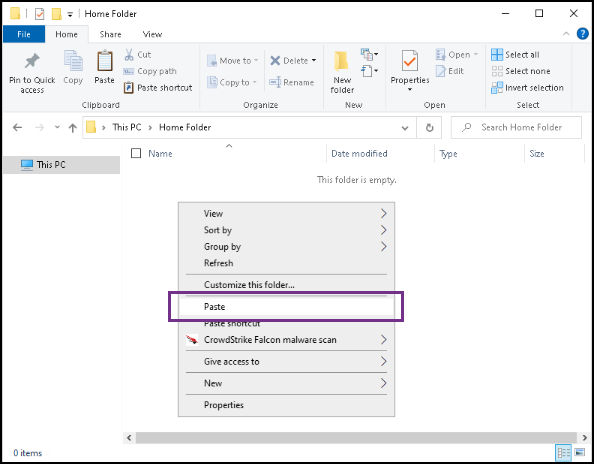Viewport: 594px width, 464px height.
Task: Expand the Delete dropdown arrow
Action: (314, 61)
